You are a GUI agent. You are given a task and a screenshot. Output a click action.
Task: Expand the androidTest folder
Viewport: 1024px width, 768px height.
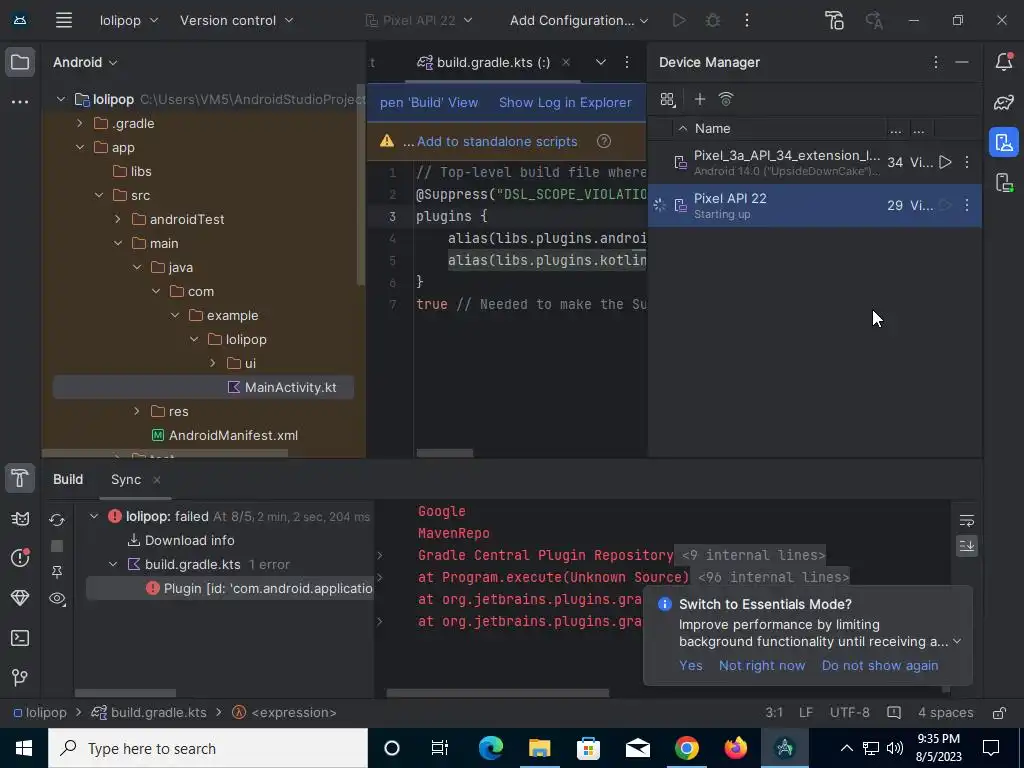point(118,219)
